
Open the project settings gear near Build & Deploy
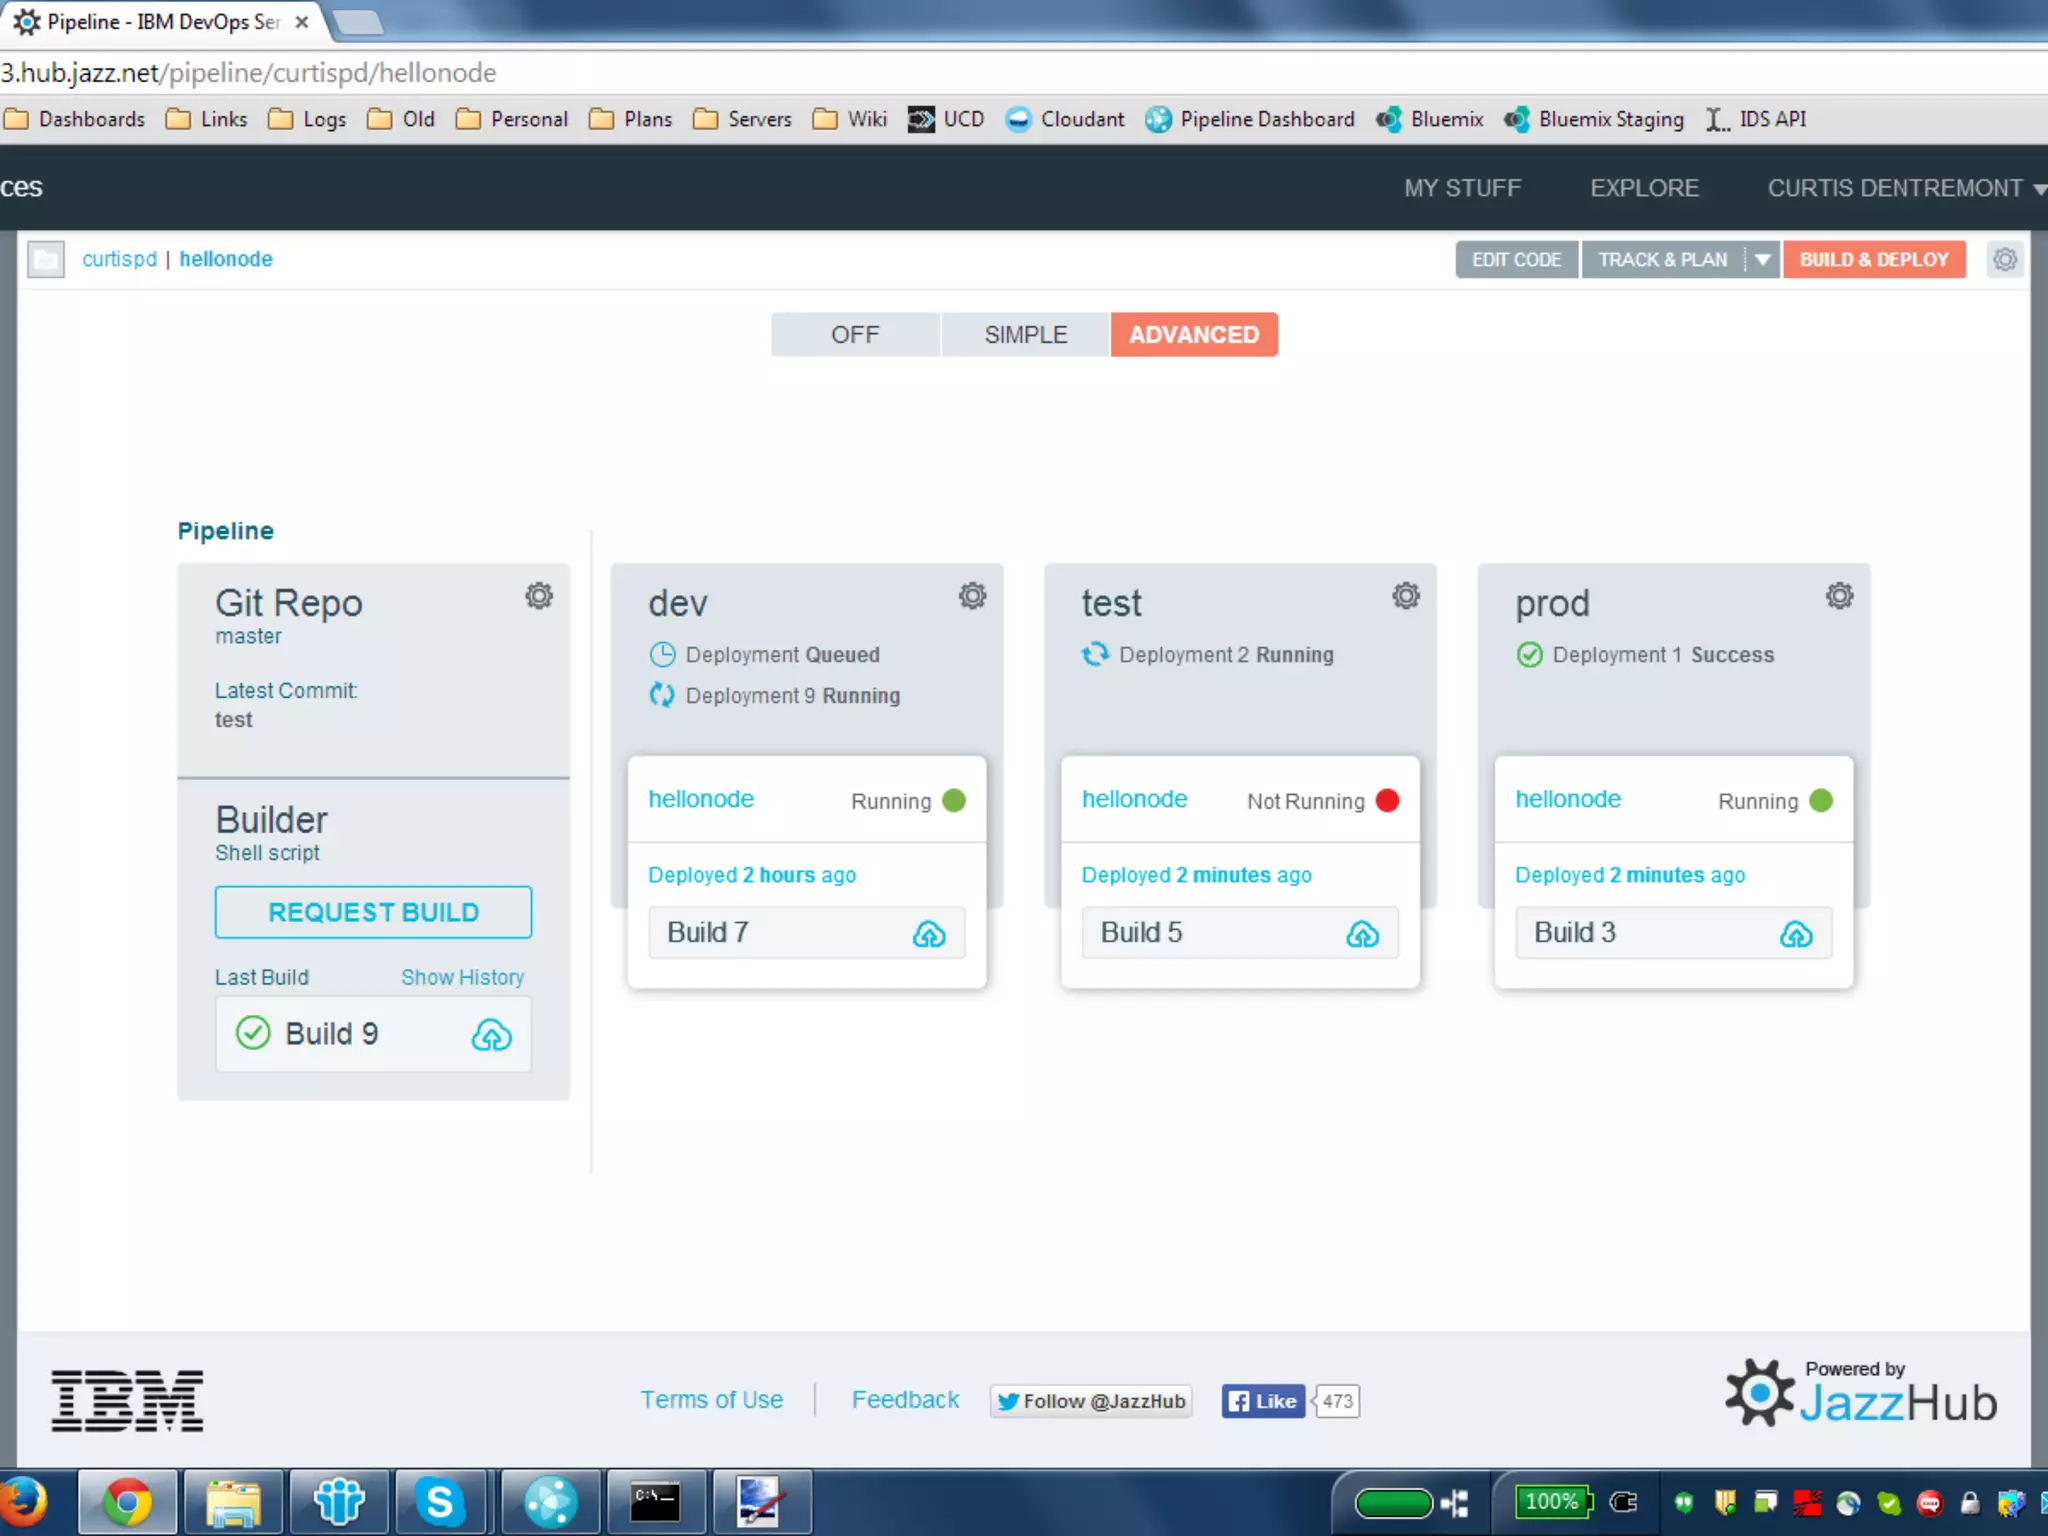2004,260
